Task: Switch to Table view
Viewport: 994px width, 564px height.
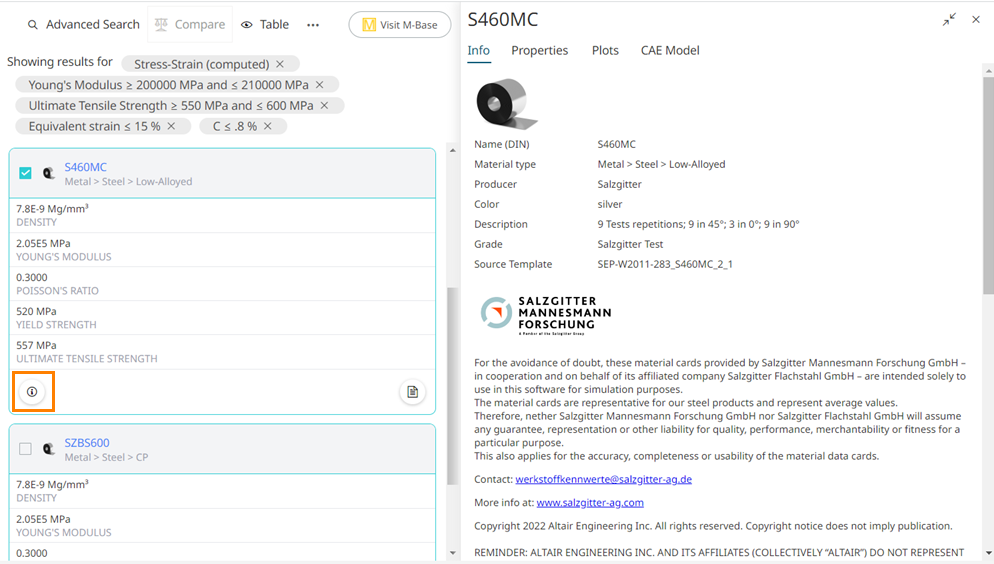Action: pos(265,25)
